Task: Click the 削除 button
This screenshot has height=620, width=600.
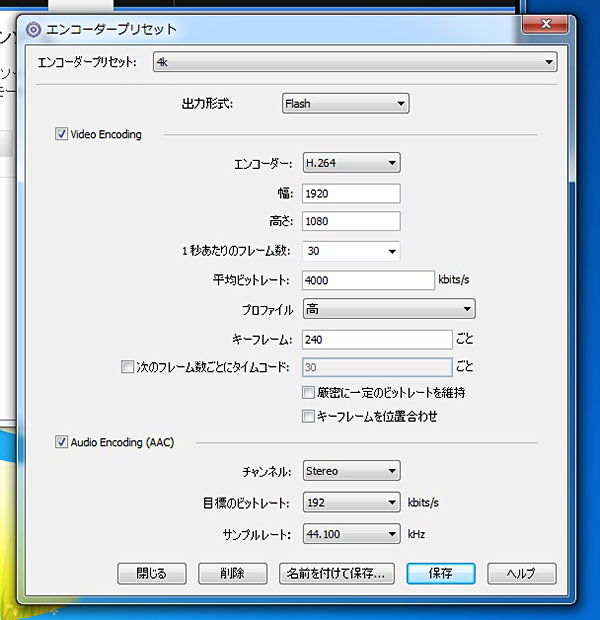Action: [x=233, y=573]
